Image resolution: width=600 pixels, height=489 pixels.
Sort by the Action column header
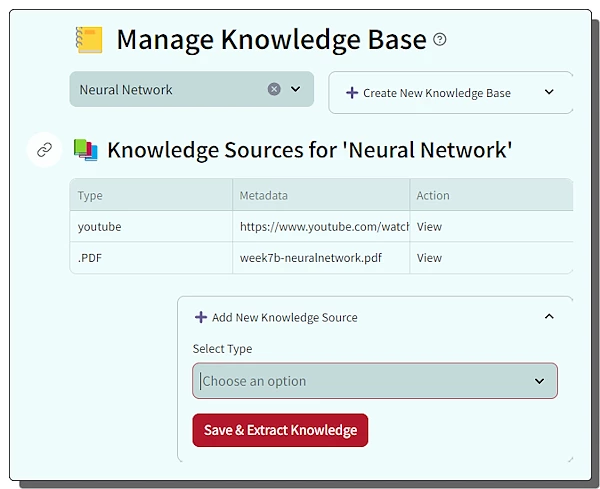point(491,195)
